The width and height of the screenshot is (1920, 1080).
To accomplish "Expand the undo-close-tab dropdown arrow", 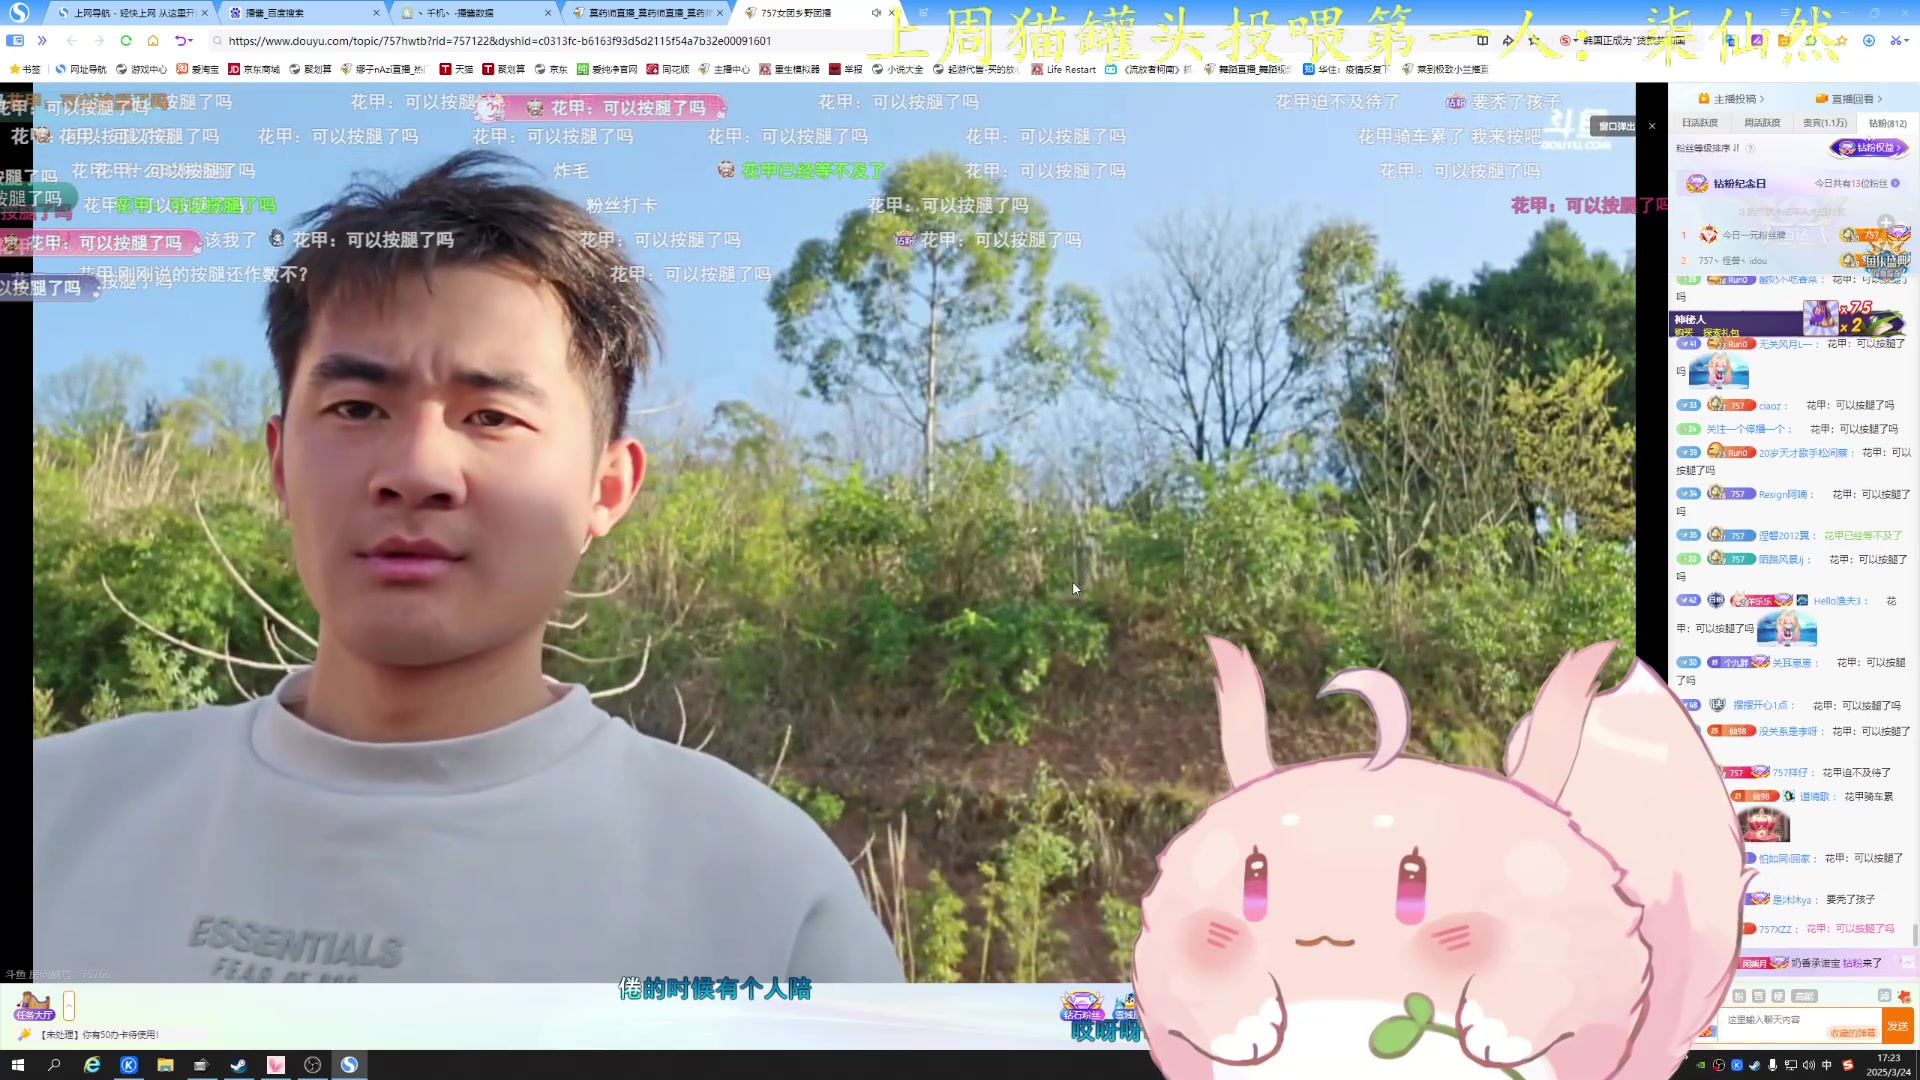I will point(191,41).
